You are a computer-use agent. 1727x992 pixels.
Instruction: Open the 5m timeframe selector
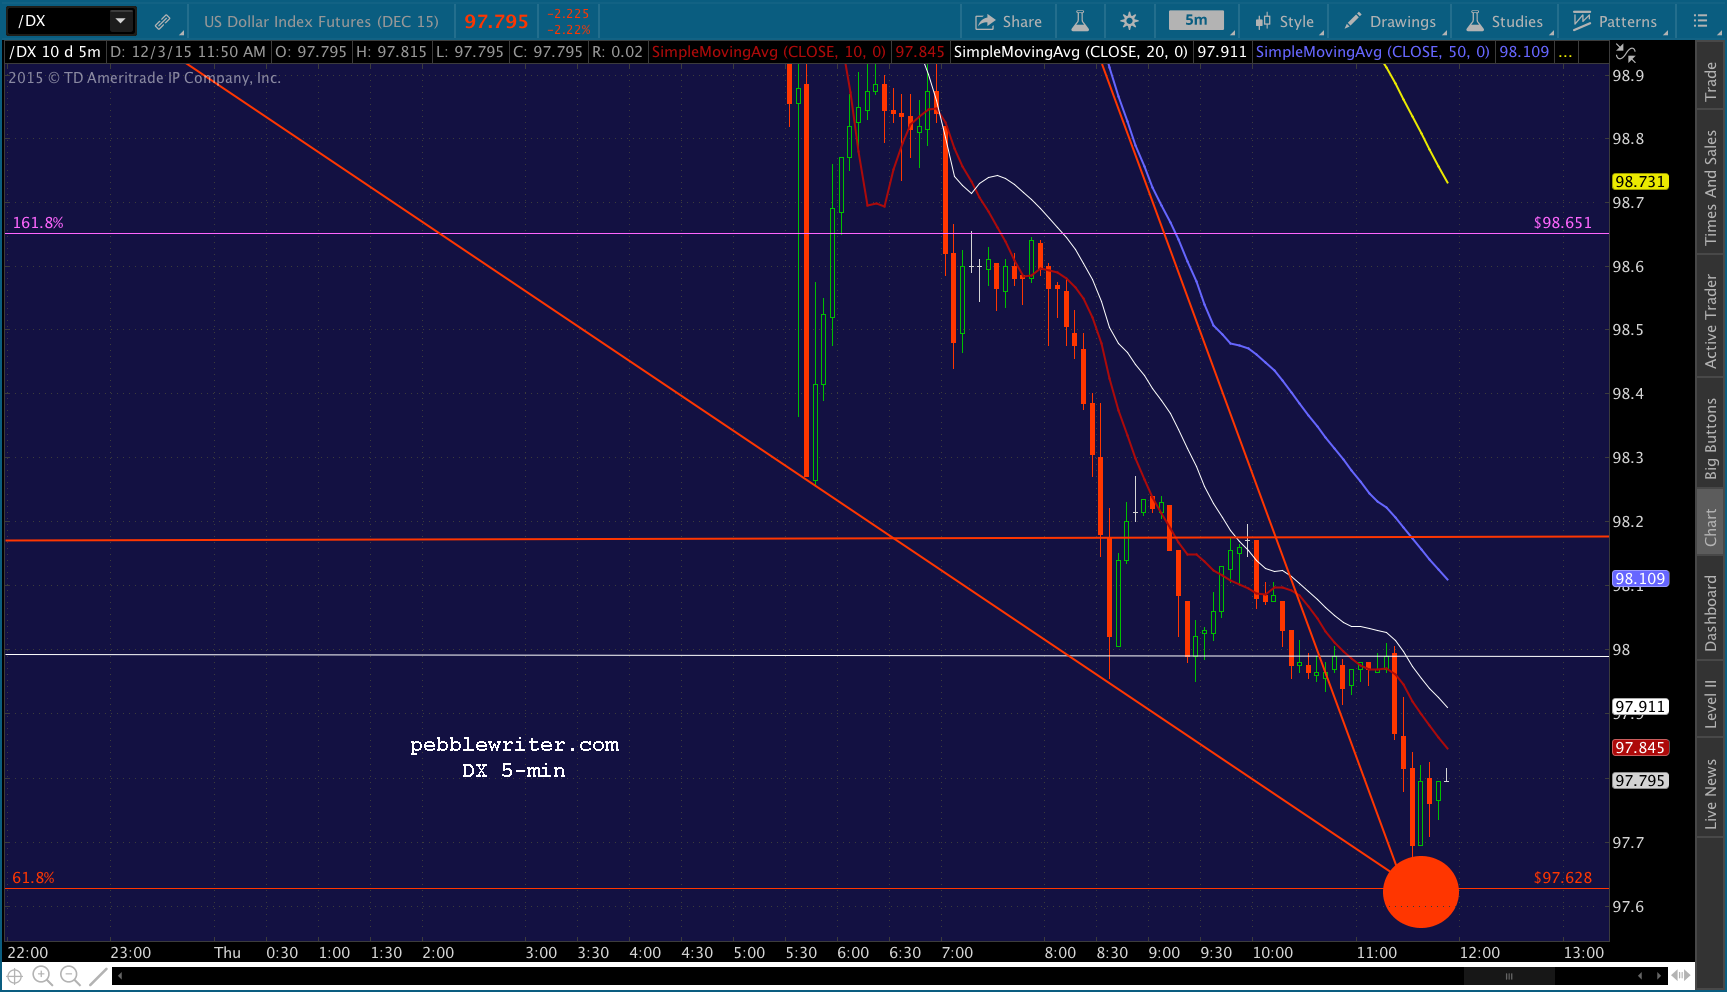coord(1196,20)
